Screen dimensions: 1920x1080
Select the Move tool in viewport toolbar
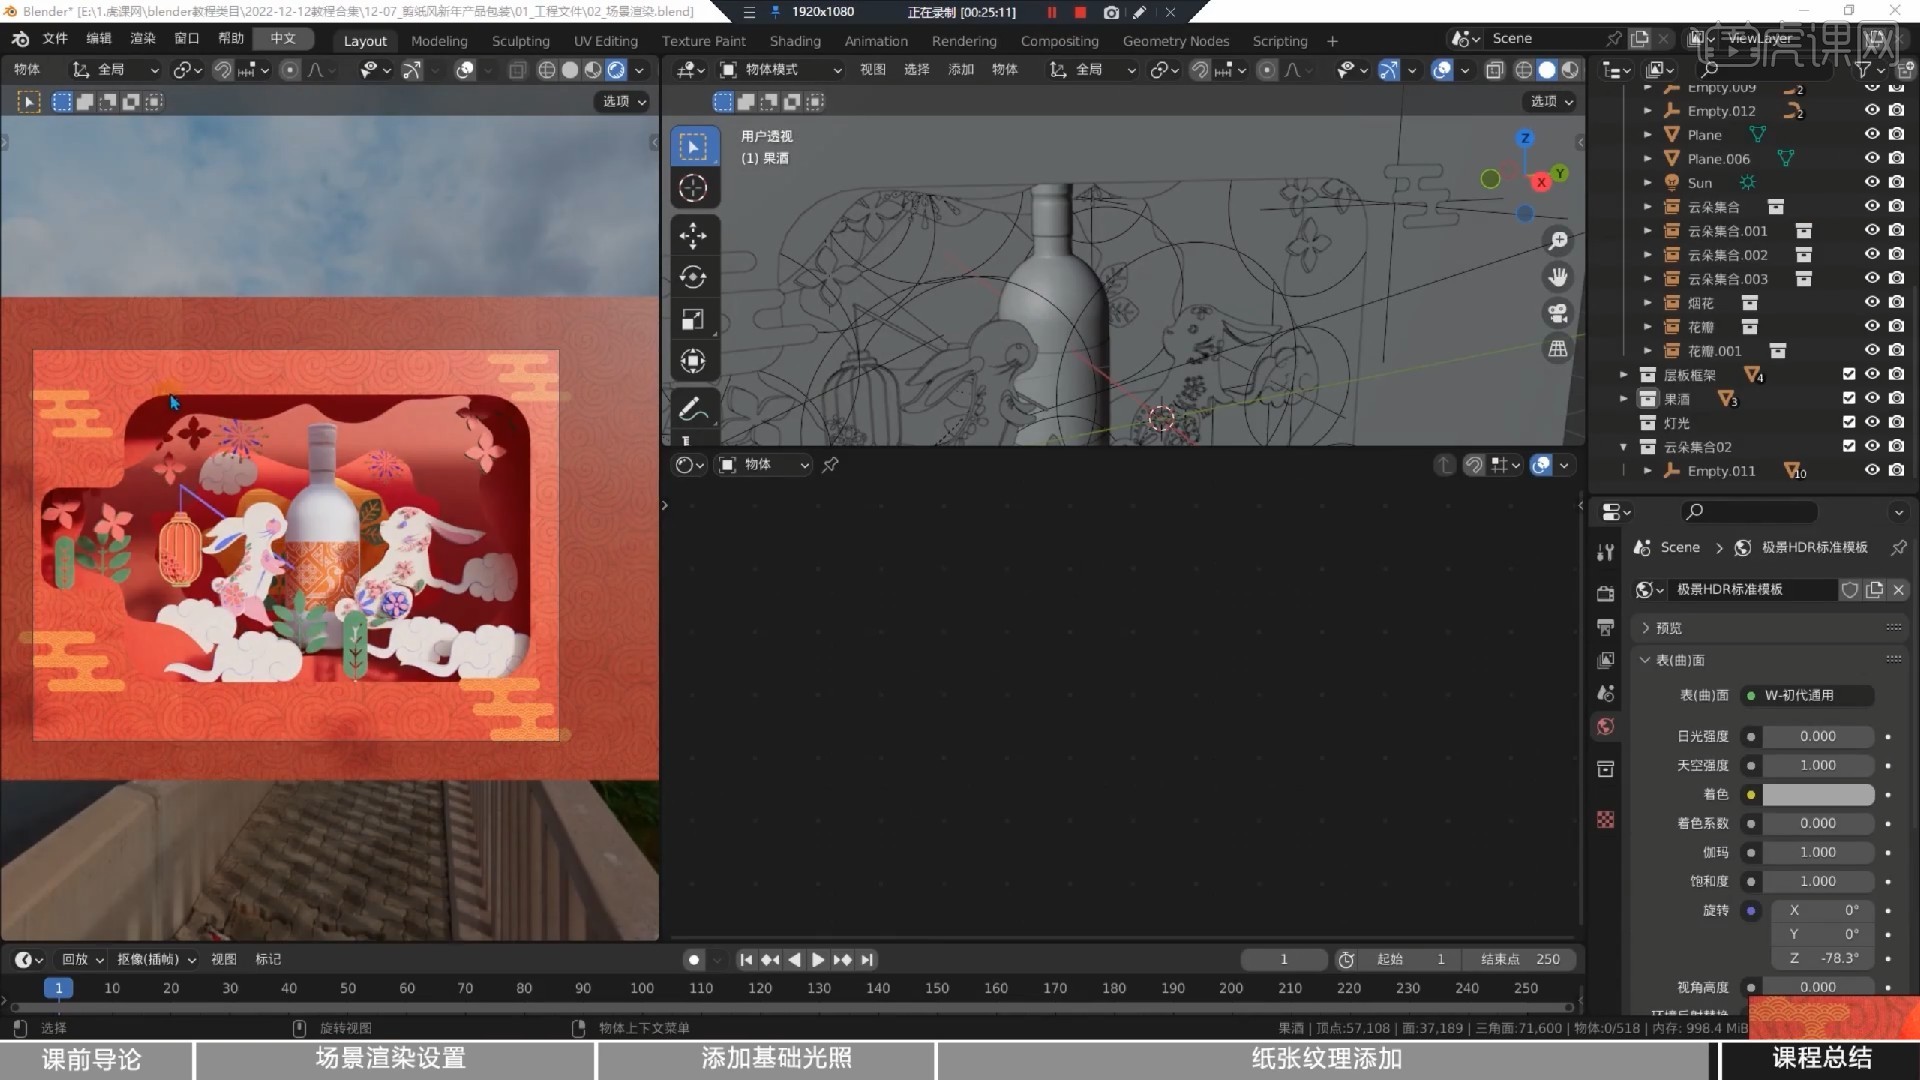point(693,236)
